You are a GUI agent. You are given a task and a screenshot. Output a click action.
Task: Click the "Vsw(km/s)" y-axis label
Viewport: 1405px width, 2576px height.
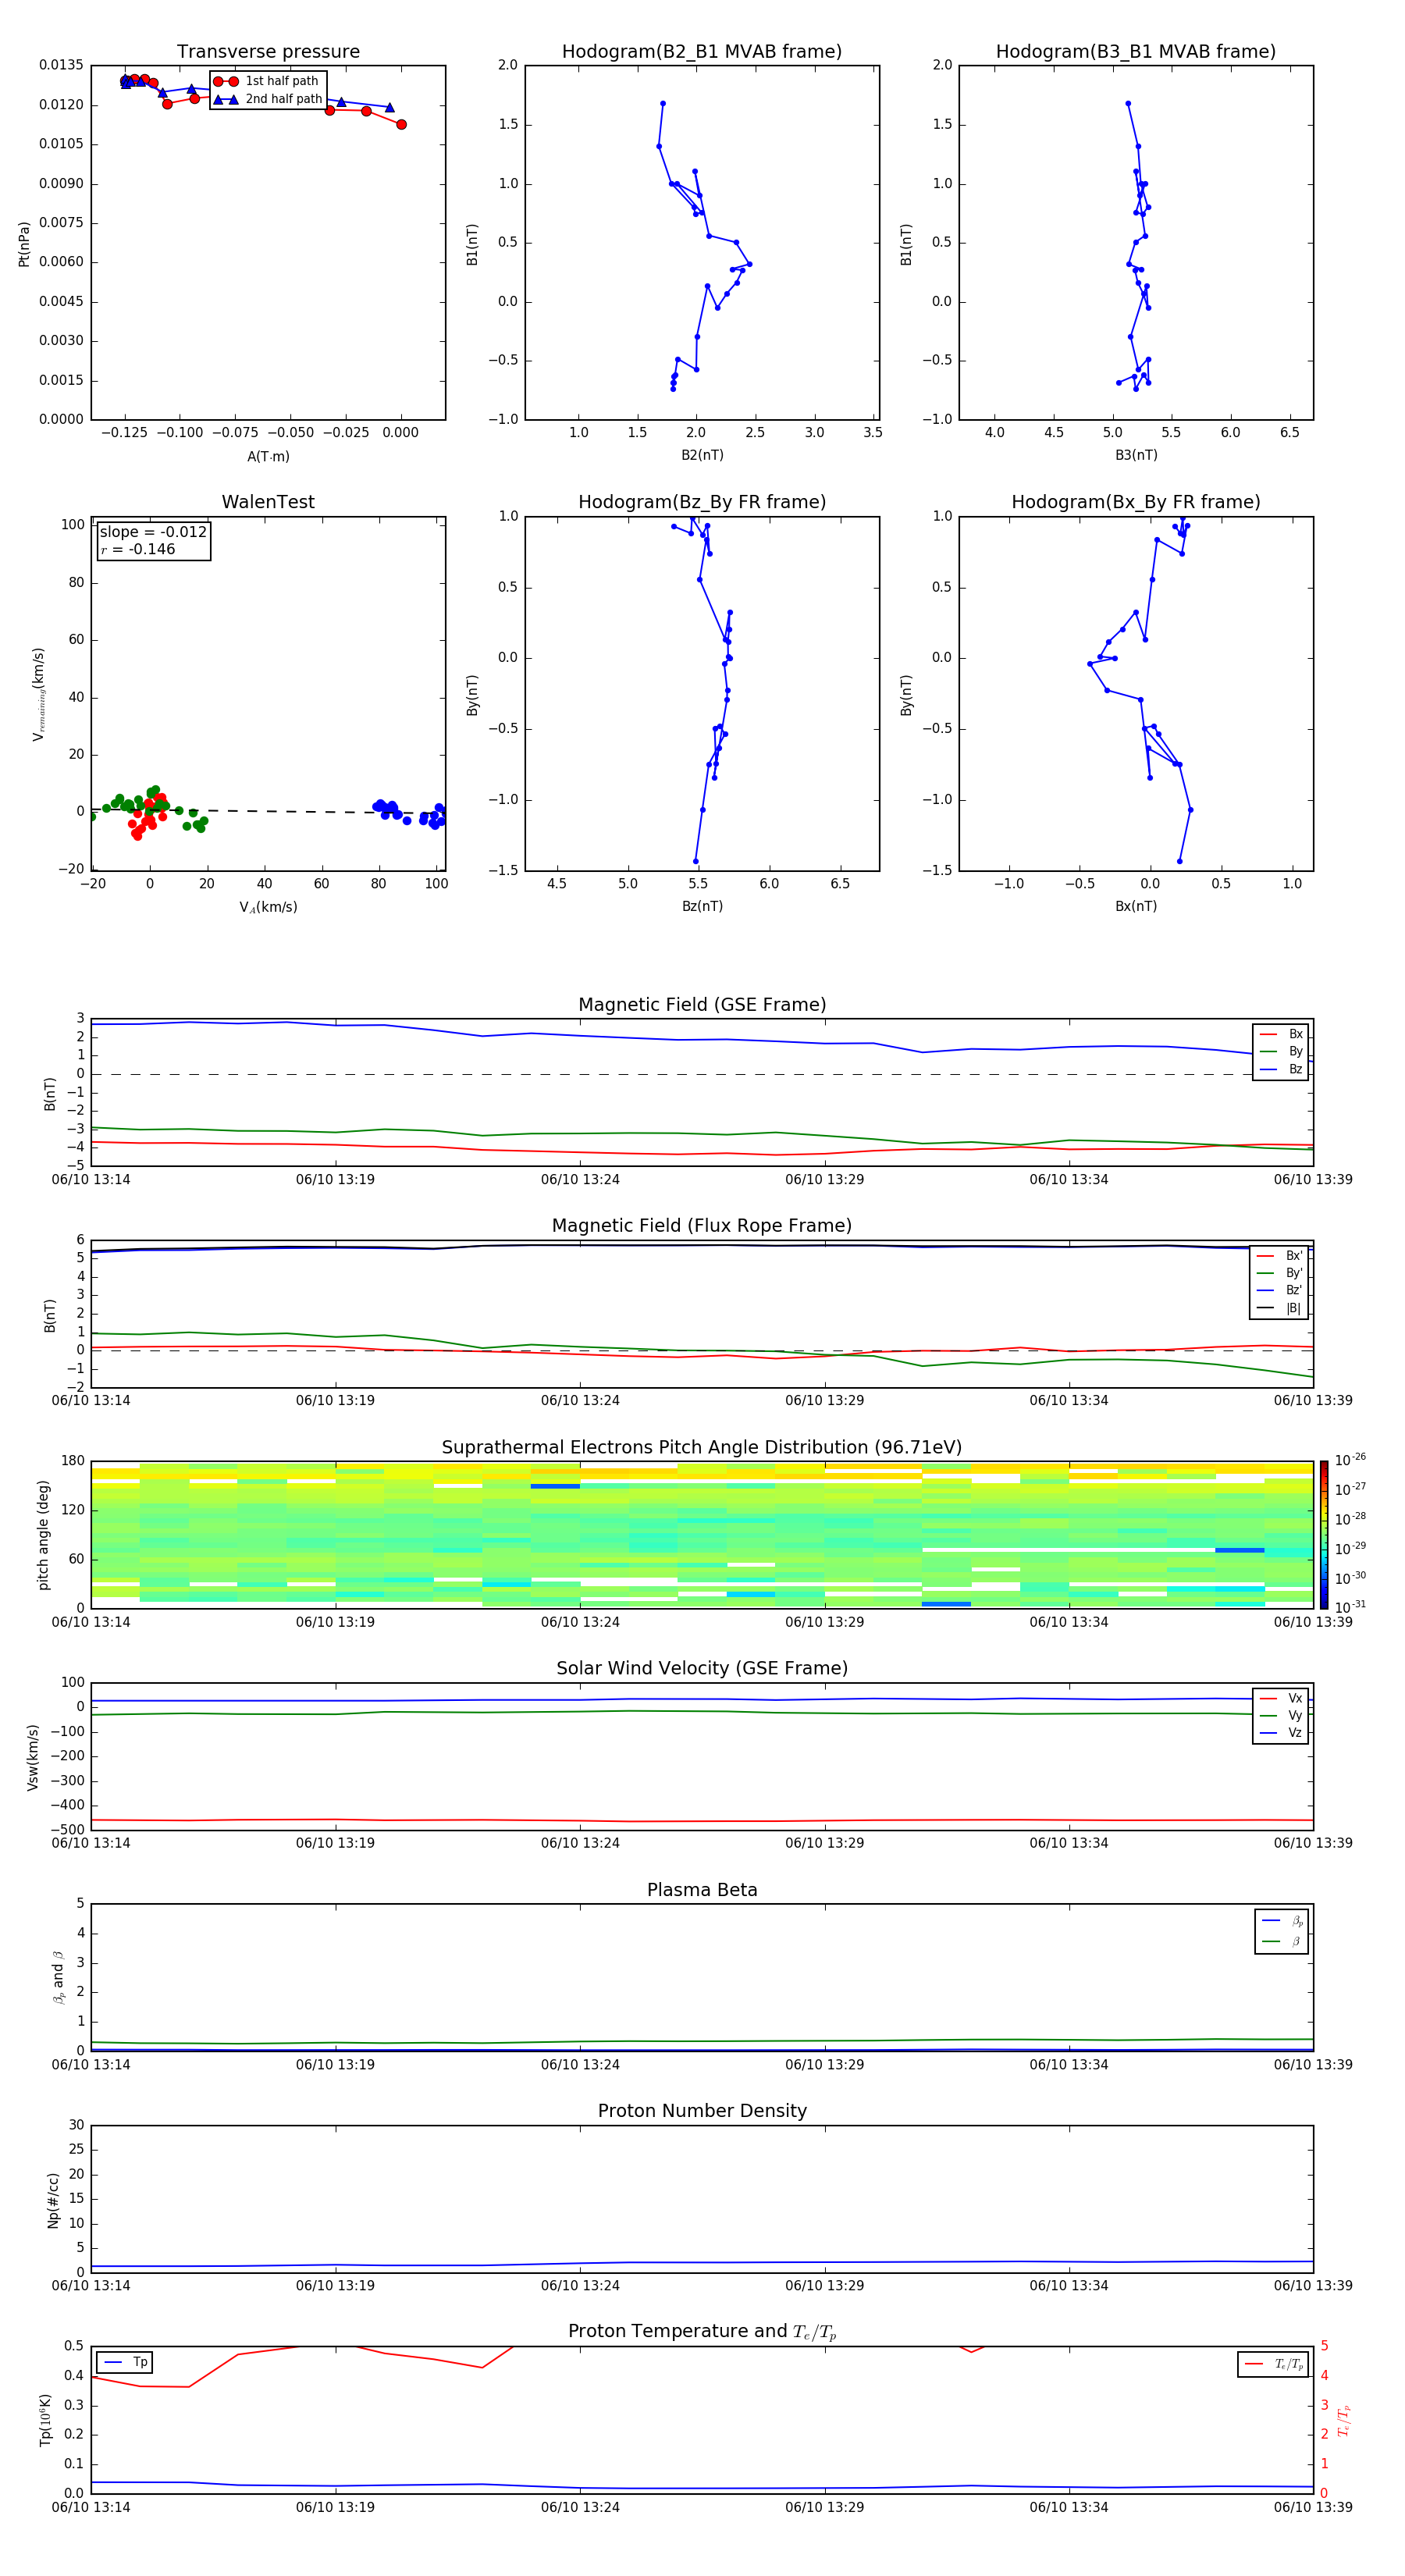[33, 1757]
